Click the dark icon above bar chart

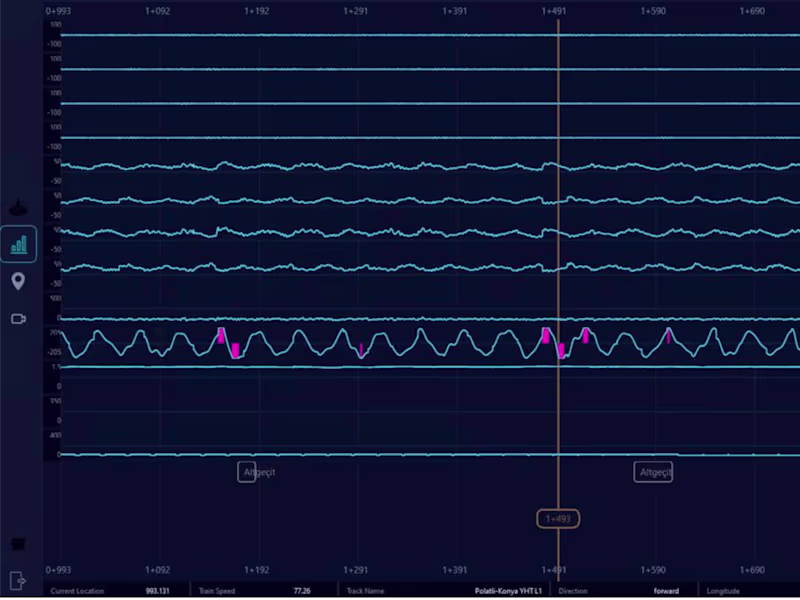(18, 207)
